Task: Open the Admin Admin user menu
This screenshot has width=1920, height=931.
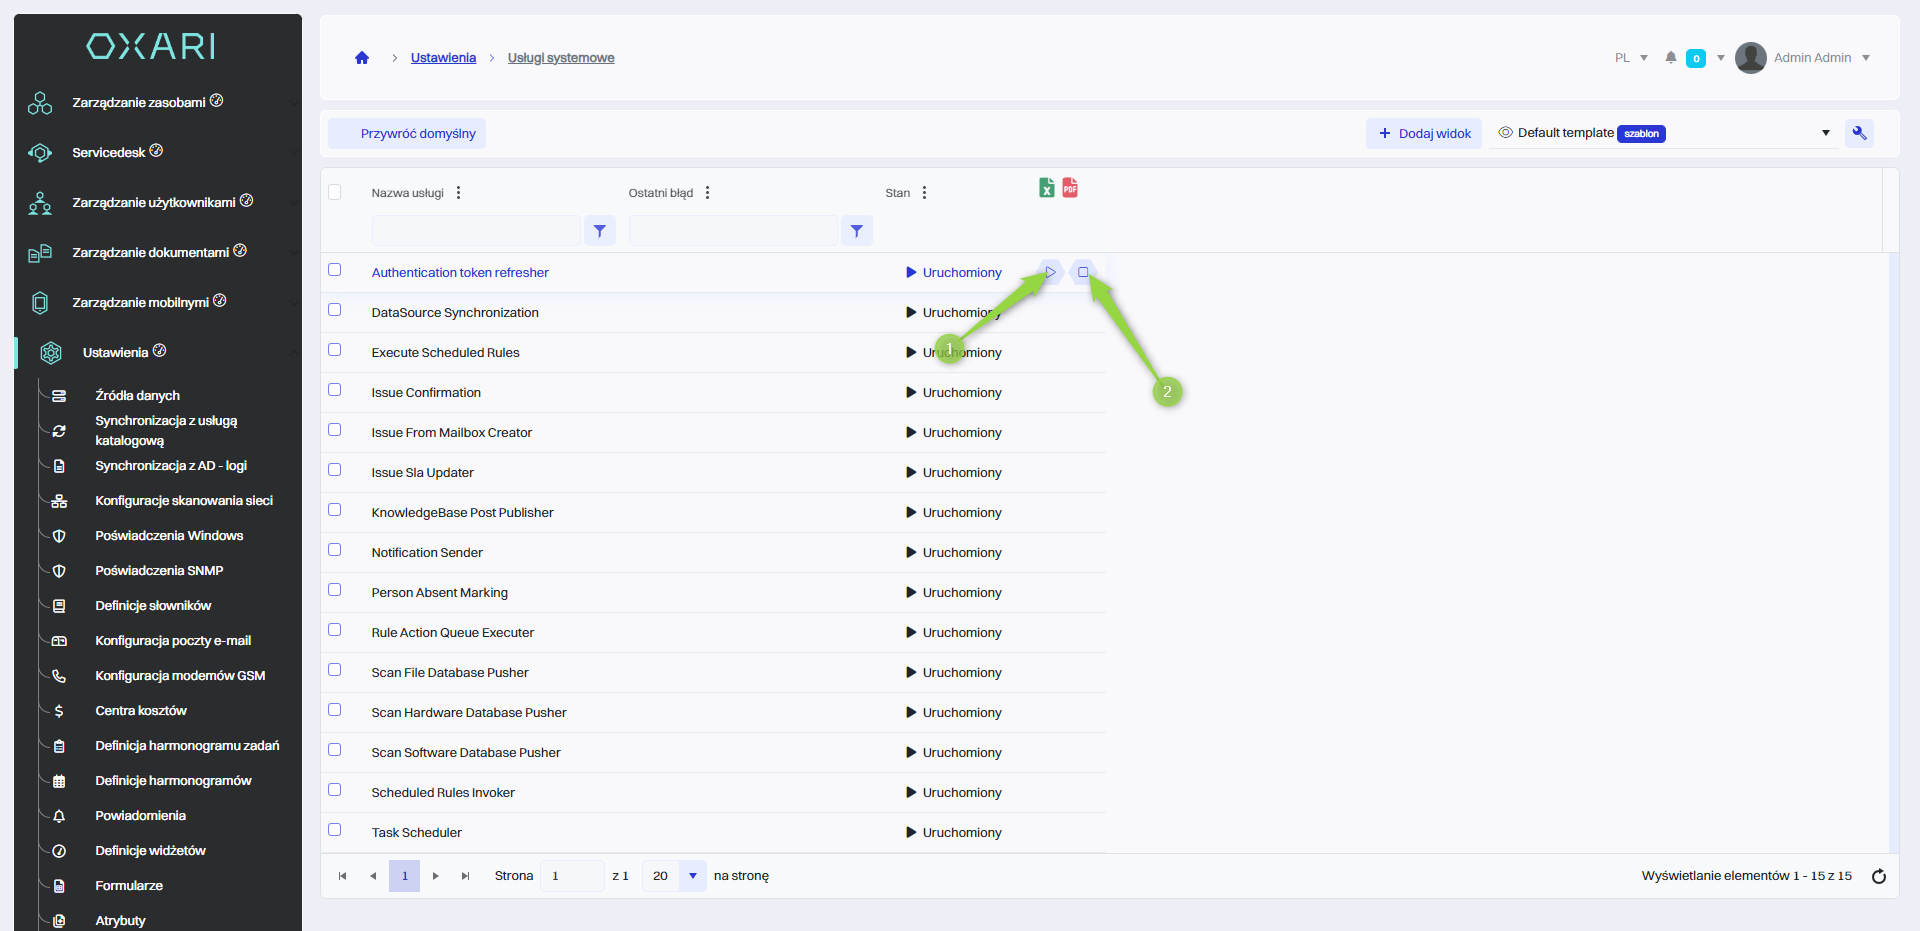Action: click(x=1811, y=58)
